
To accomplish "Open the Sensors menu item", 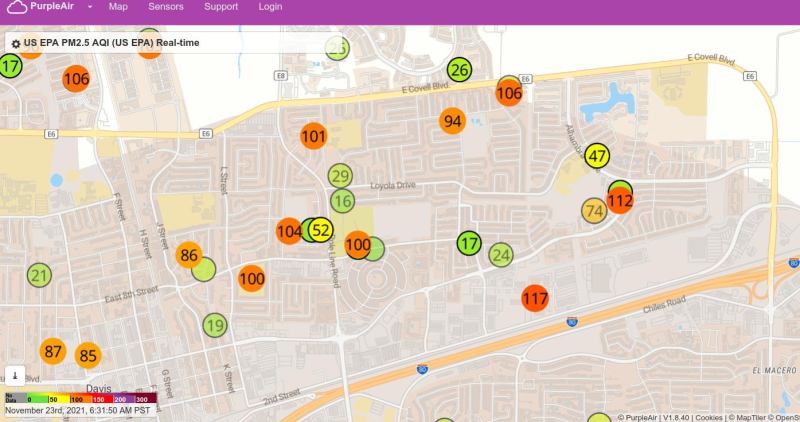I will [x=166, y=7].
